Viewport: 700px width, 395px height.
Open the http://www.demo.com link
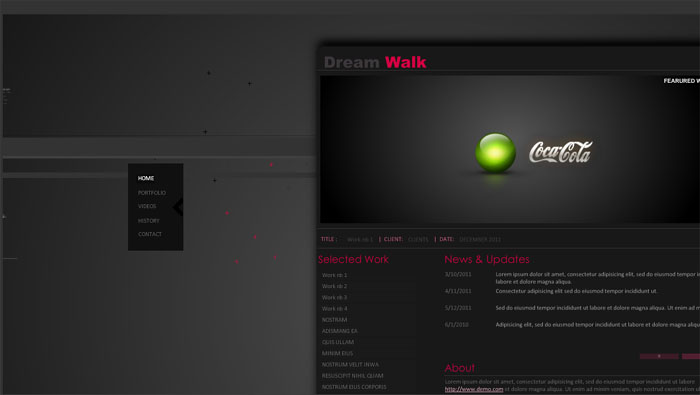point(474,389)
